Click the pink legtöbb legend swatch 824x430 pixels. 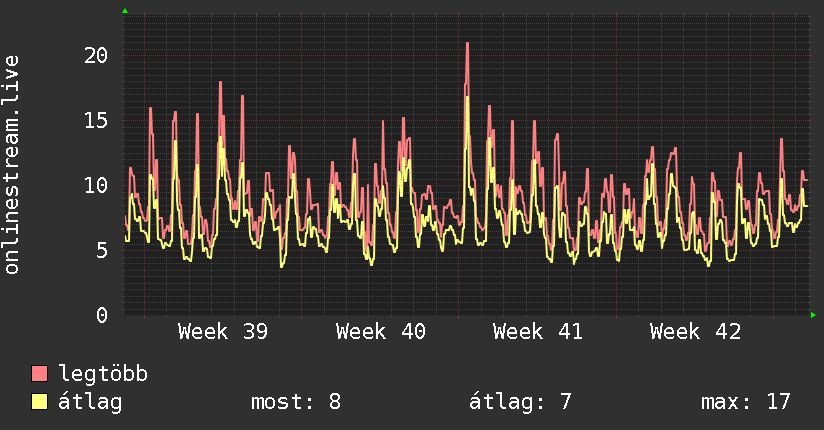tap(39, 373)
